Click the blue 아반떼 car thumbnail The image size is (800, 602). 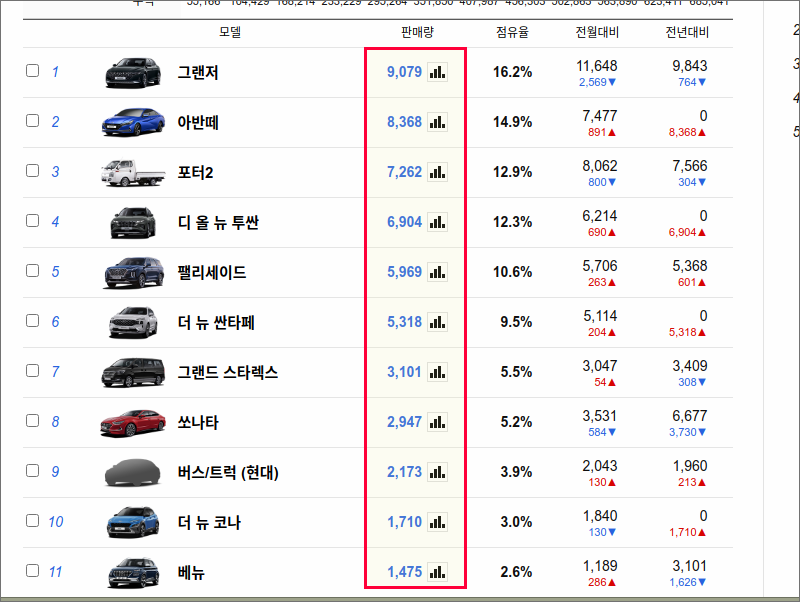pyautogui.click(x=133, y=122)
